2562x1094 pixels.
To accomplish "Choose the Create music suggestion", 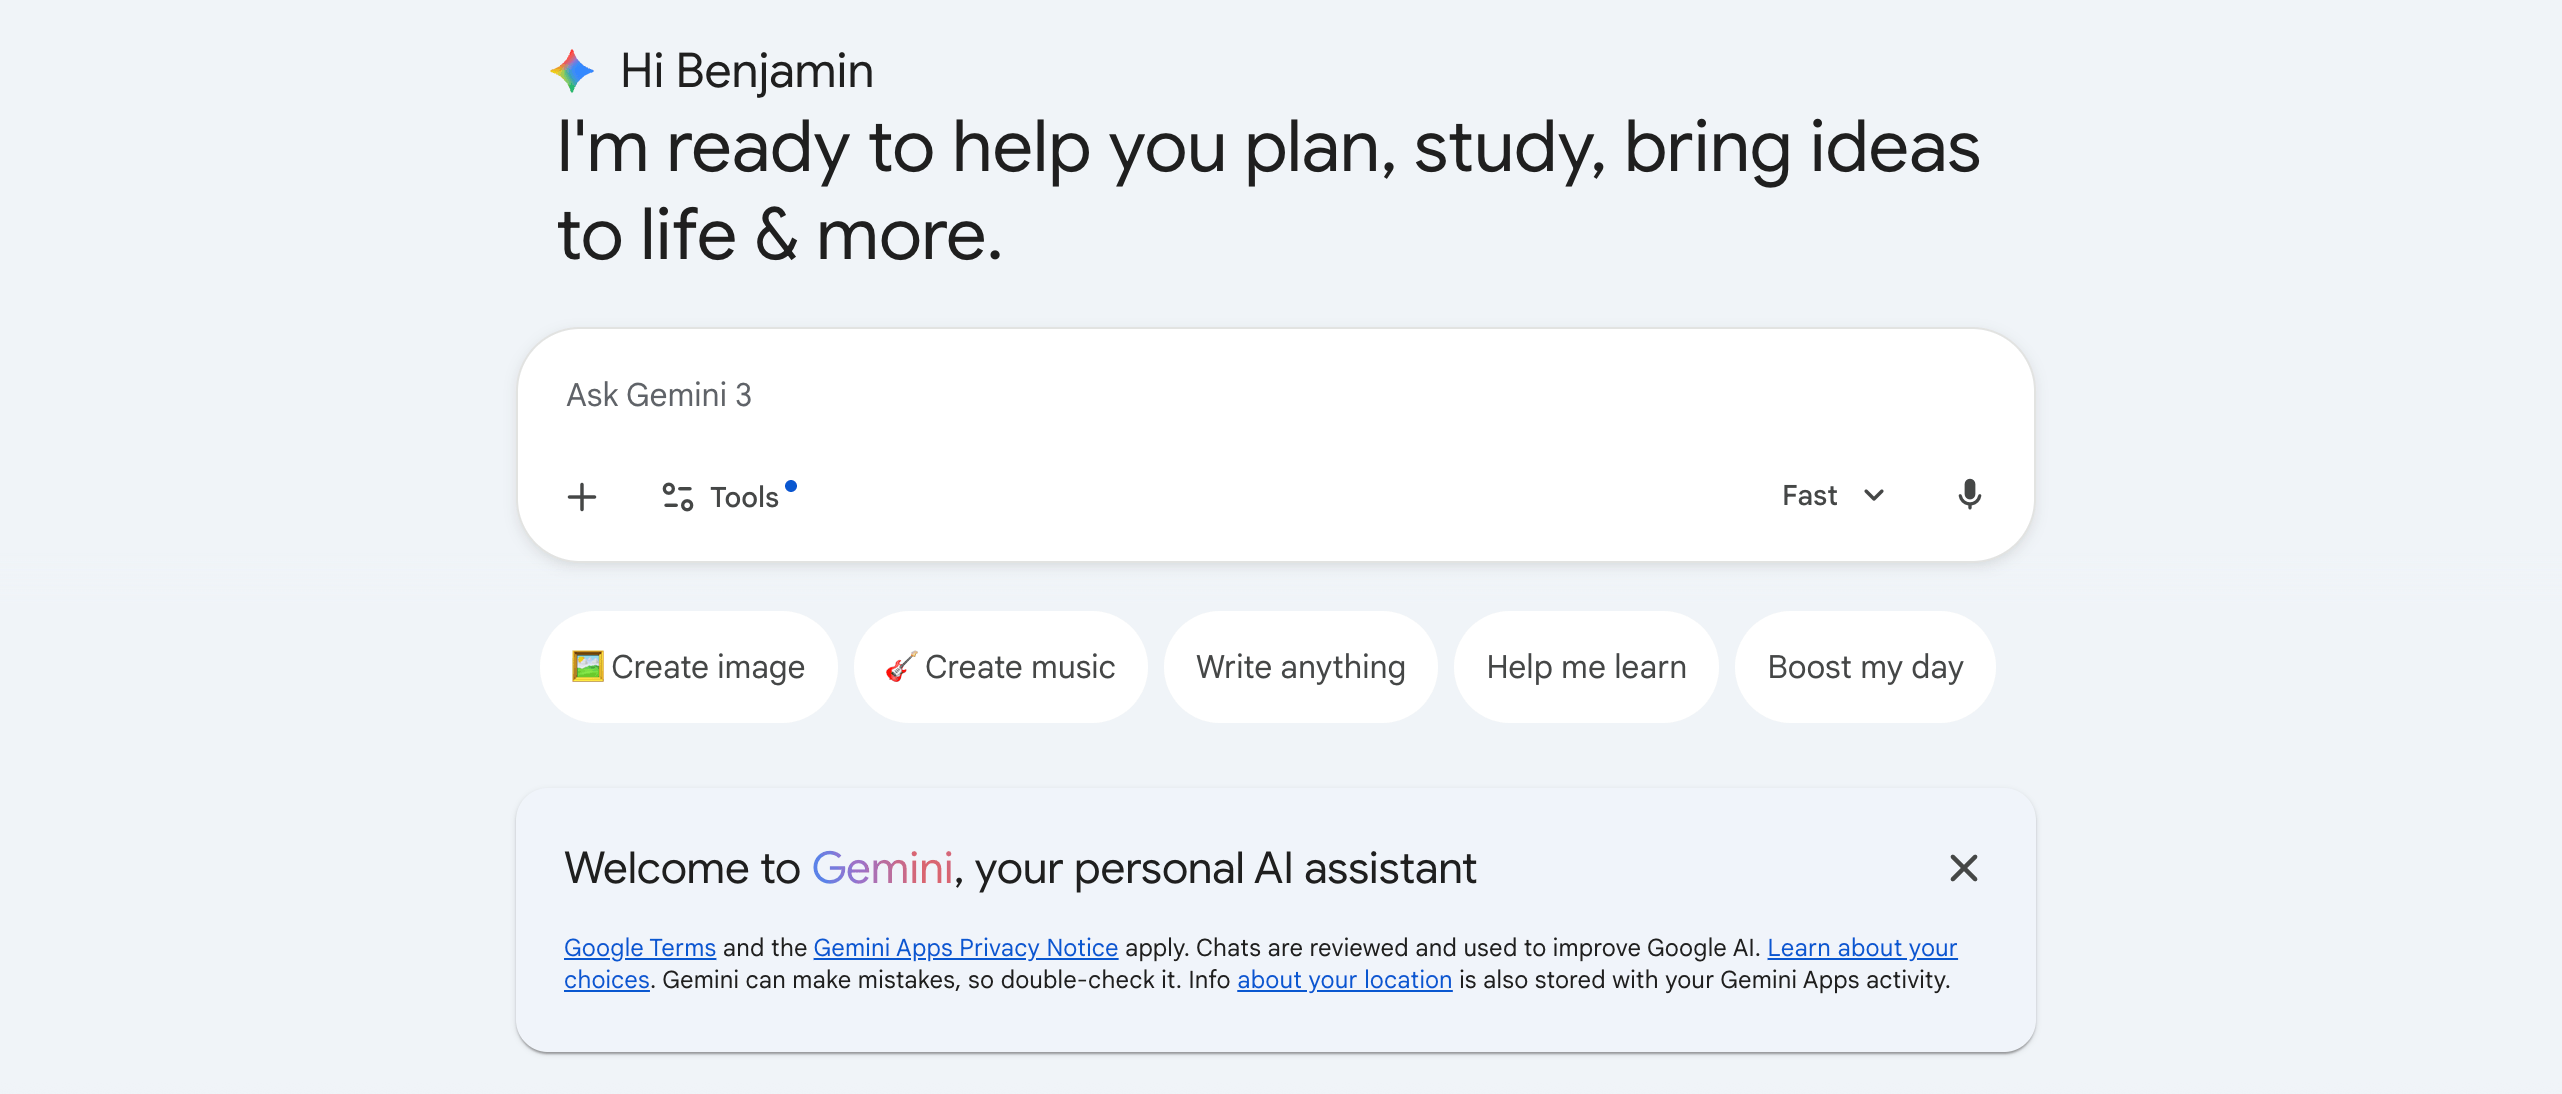I will (1000, 667).
